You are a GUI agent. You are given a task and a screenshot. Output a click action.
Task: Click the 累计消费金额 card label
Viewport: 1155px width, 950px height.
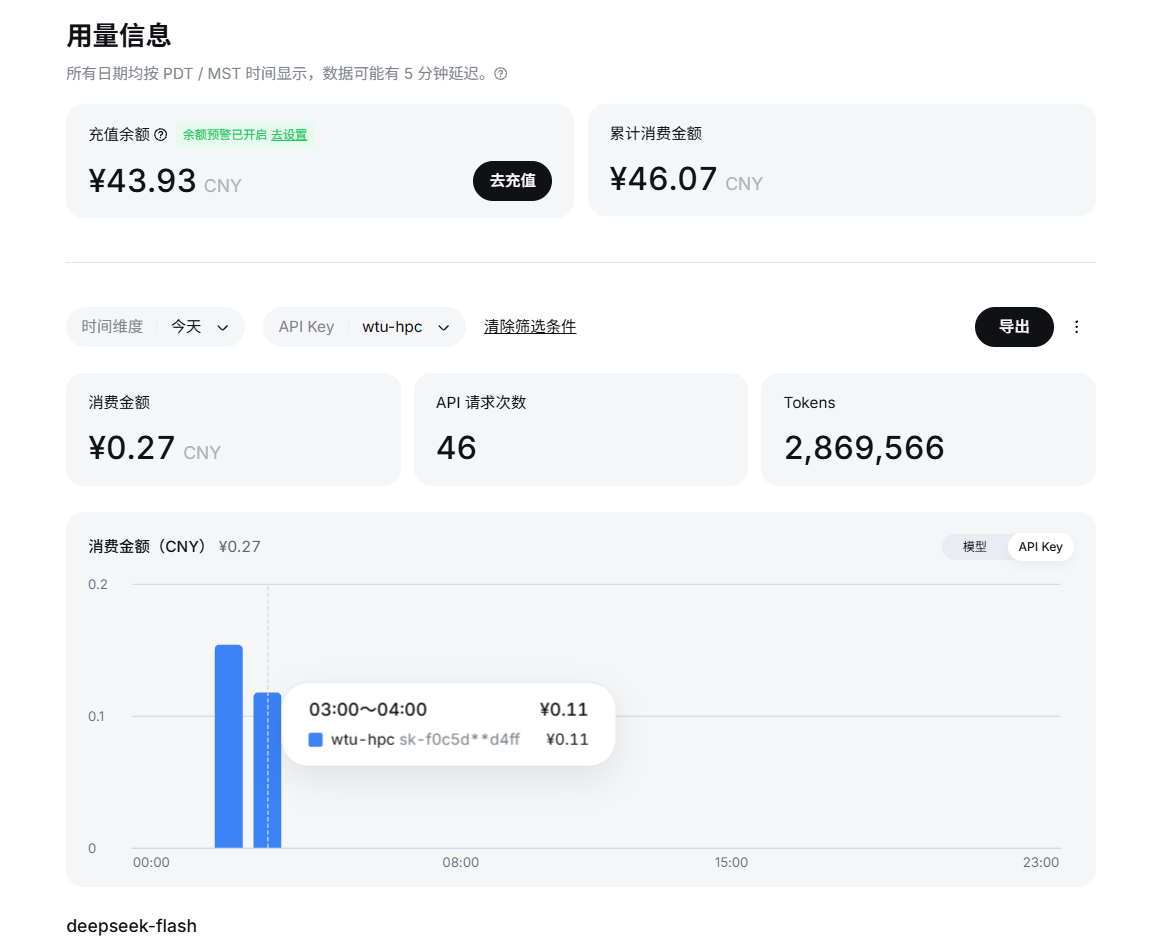click(x=656, y=133)
